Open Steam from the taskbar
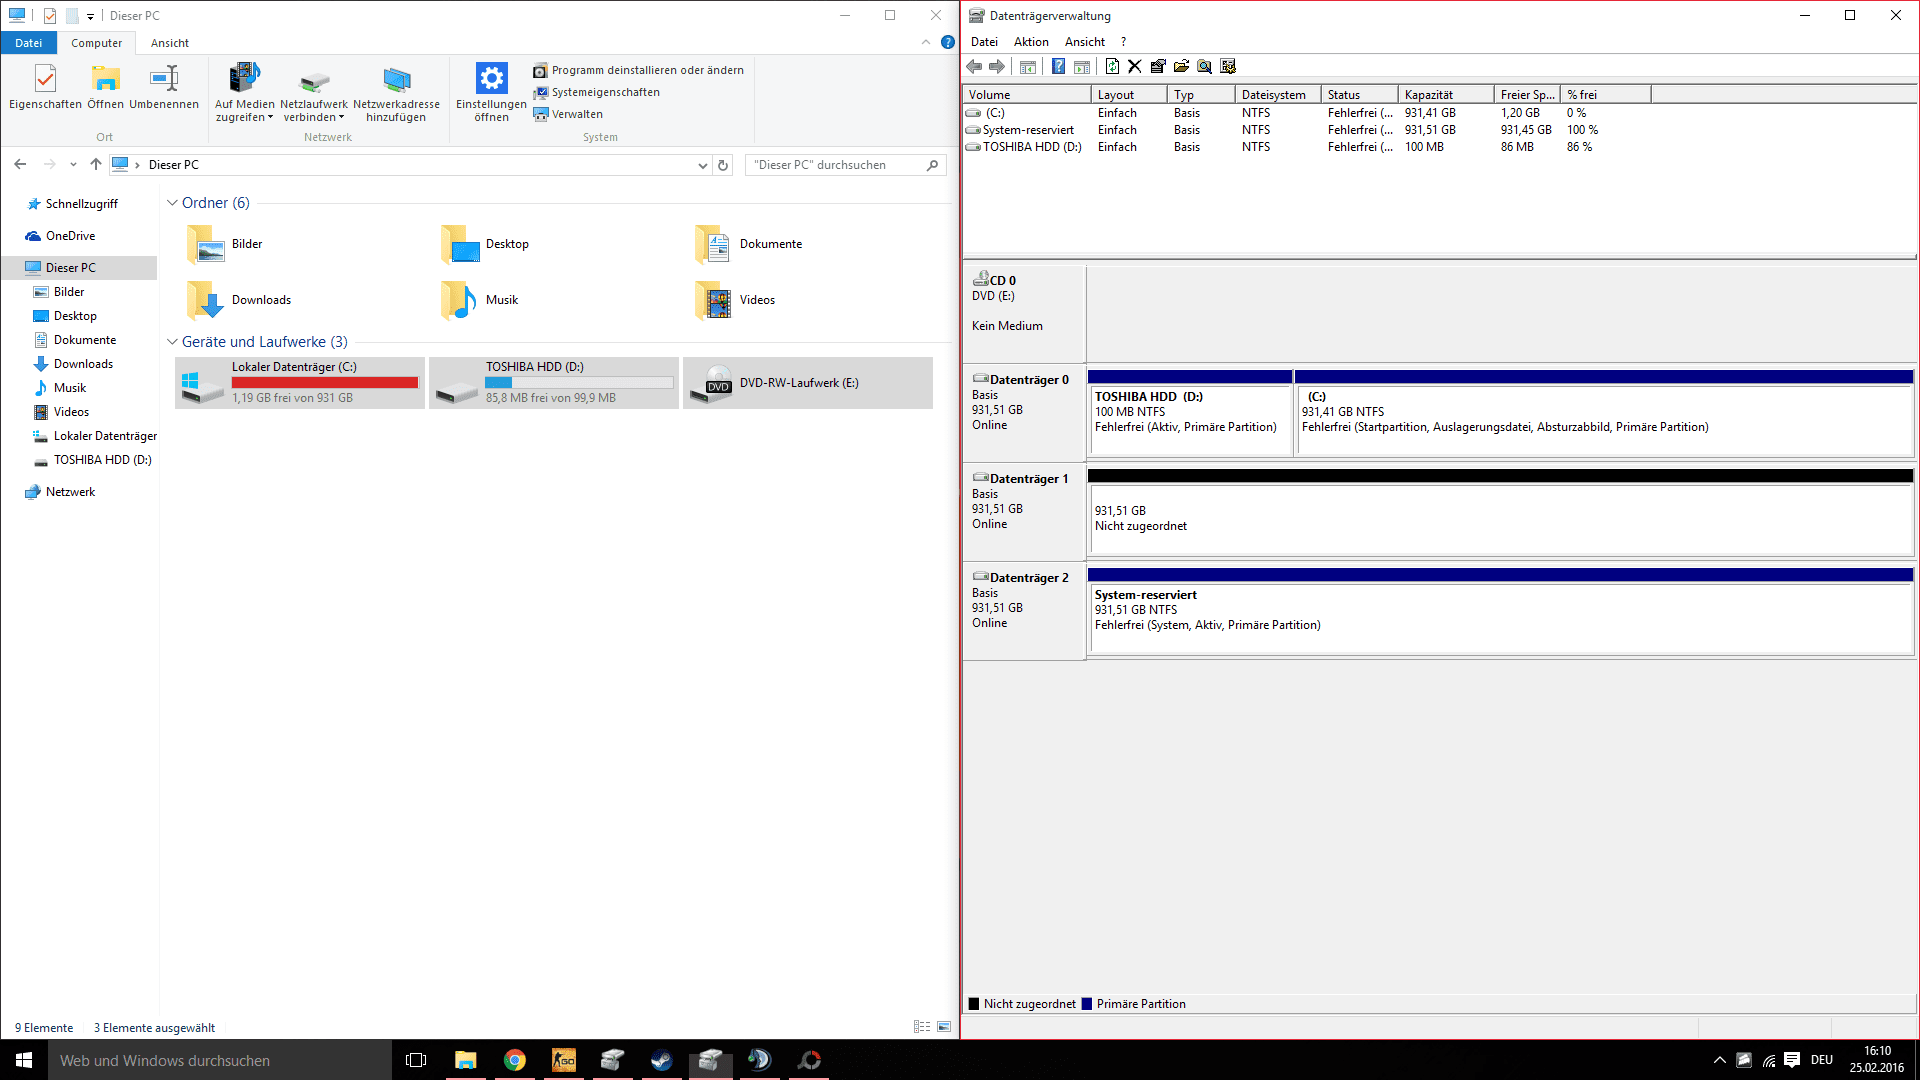The image size is (1920, 1080). coord(661,1060)
